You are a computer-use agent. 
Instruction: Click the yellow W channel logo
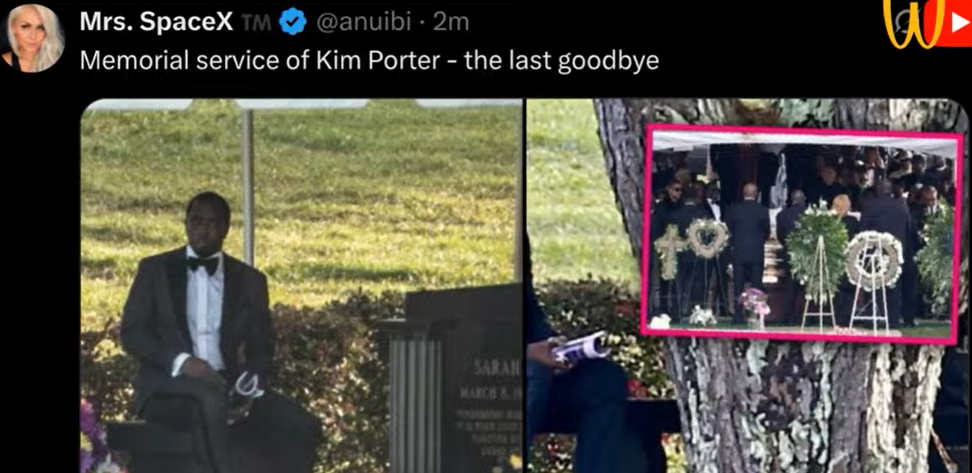click(x=914, y=23)
